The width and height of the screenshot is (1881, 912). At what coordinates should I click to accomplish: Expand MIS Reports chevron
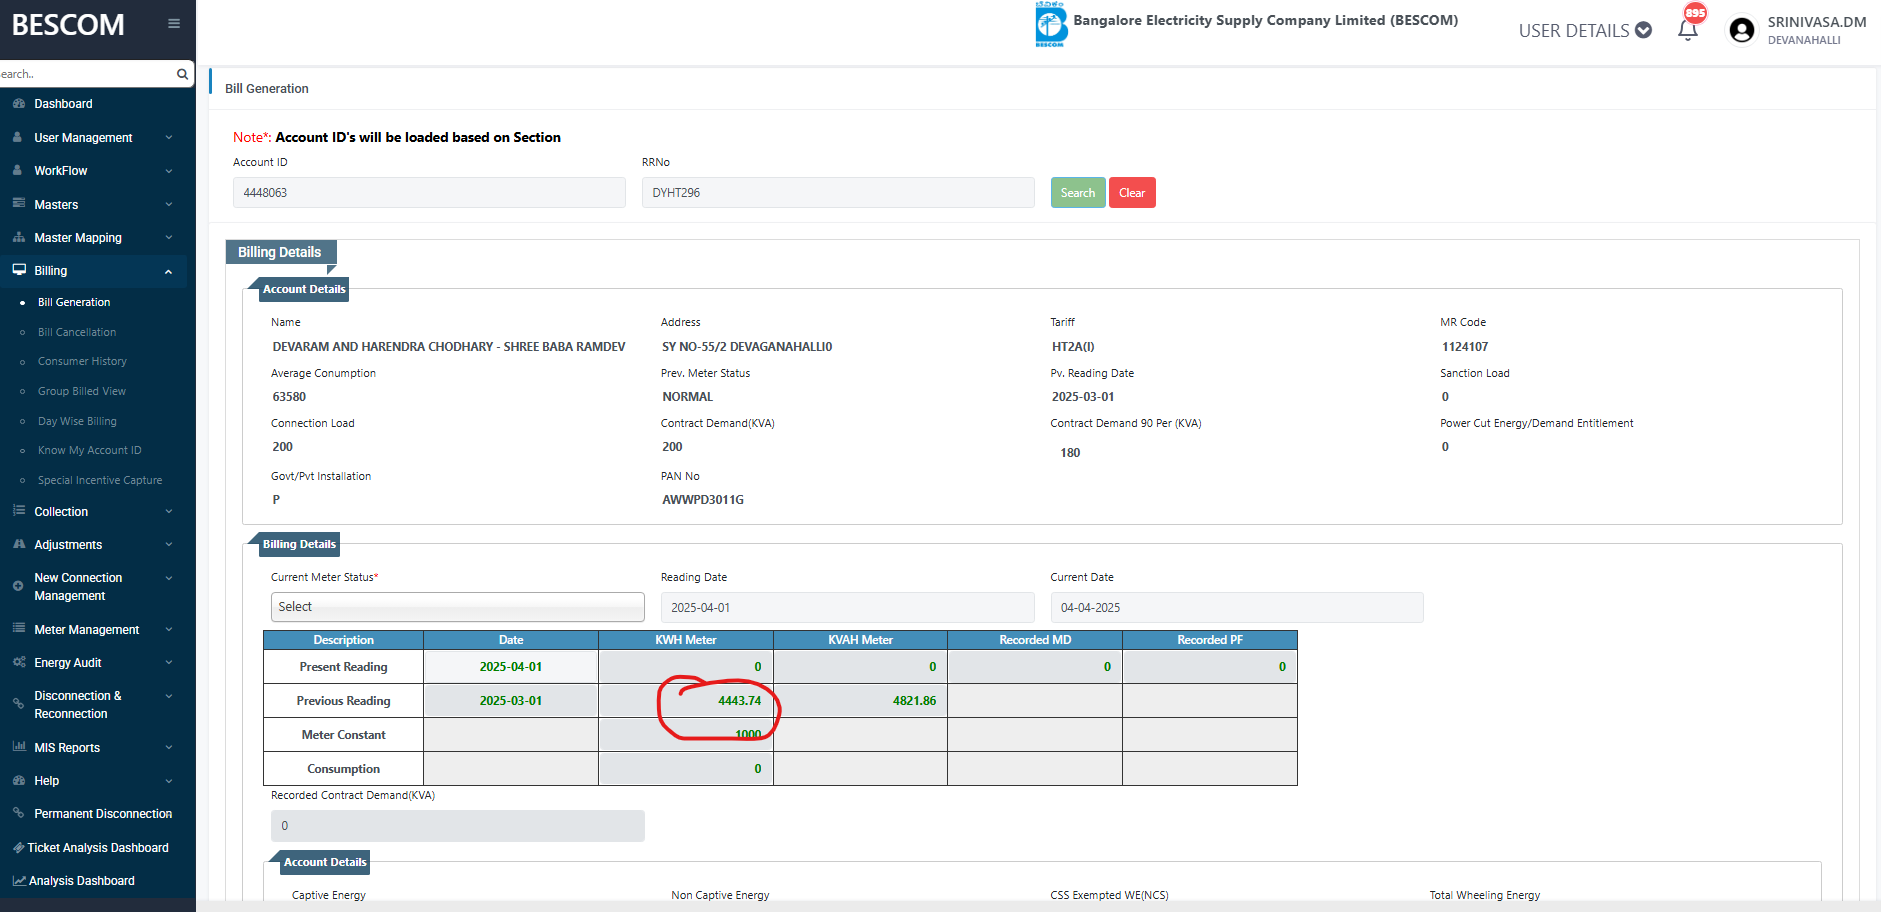[x=169, y=748]
